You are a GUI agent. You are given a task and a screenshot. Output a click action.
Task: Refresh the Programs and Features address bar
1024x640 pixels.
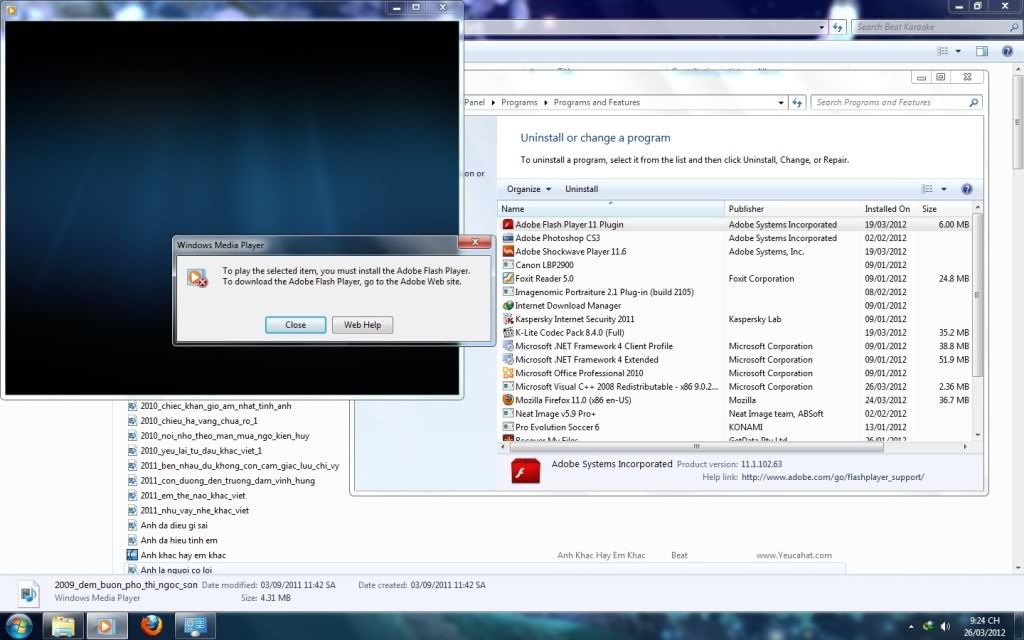(797, 103)
